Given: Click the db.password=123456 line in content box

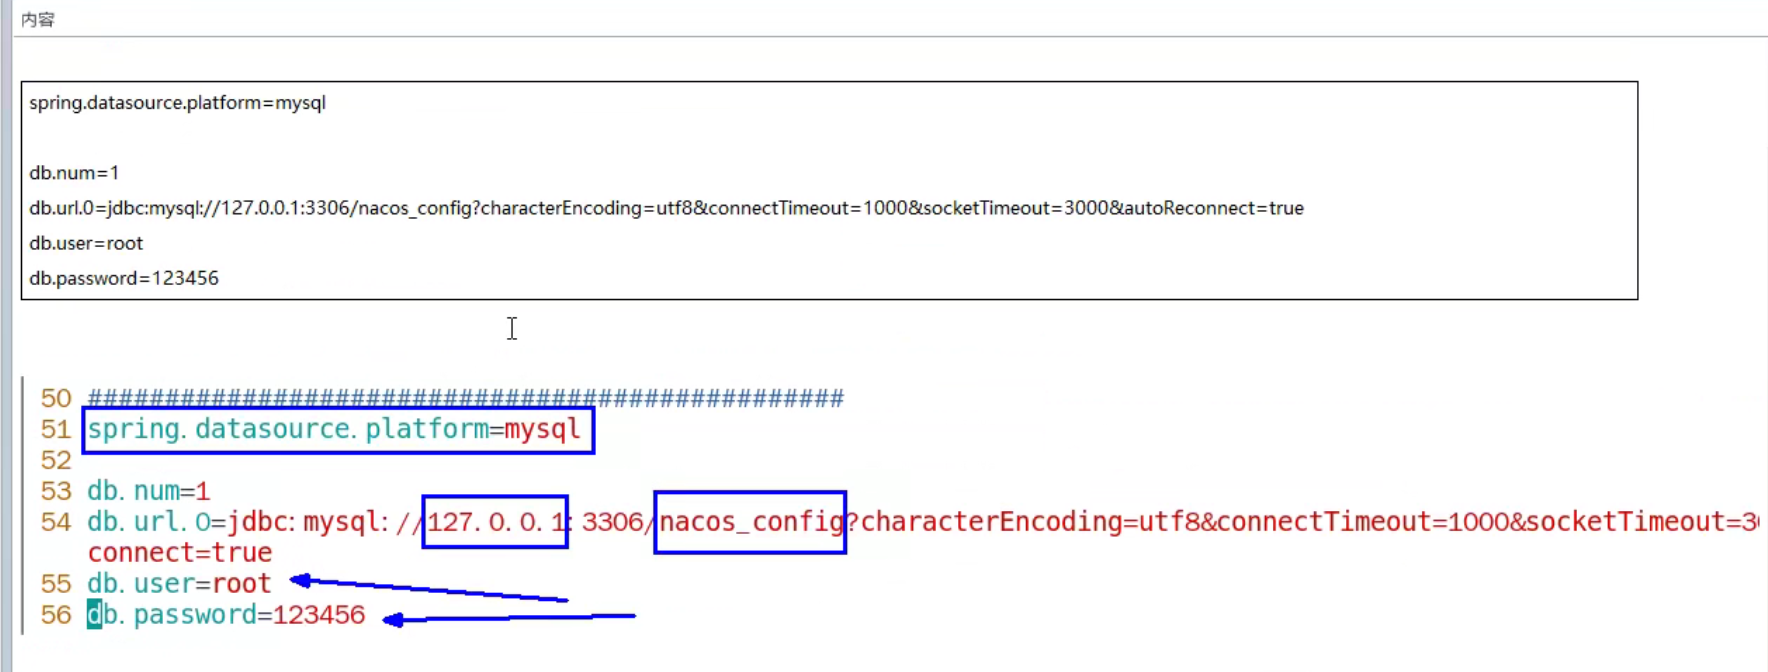Looking at the screenshot, I should click(124, 278).
